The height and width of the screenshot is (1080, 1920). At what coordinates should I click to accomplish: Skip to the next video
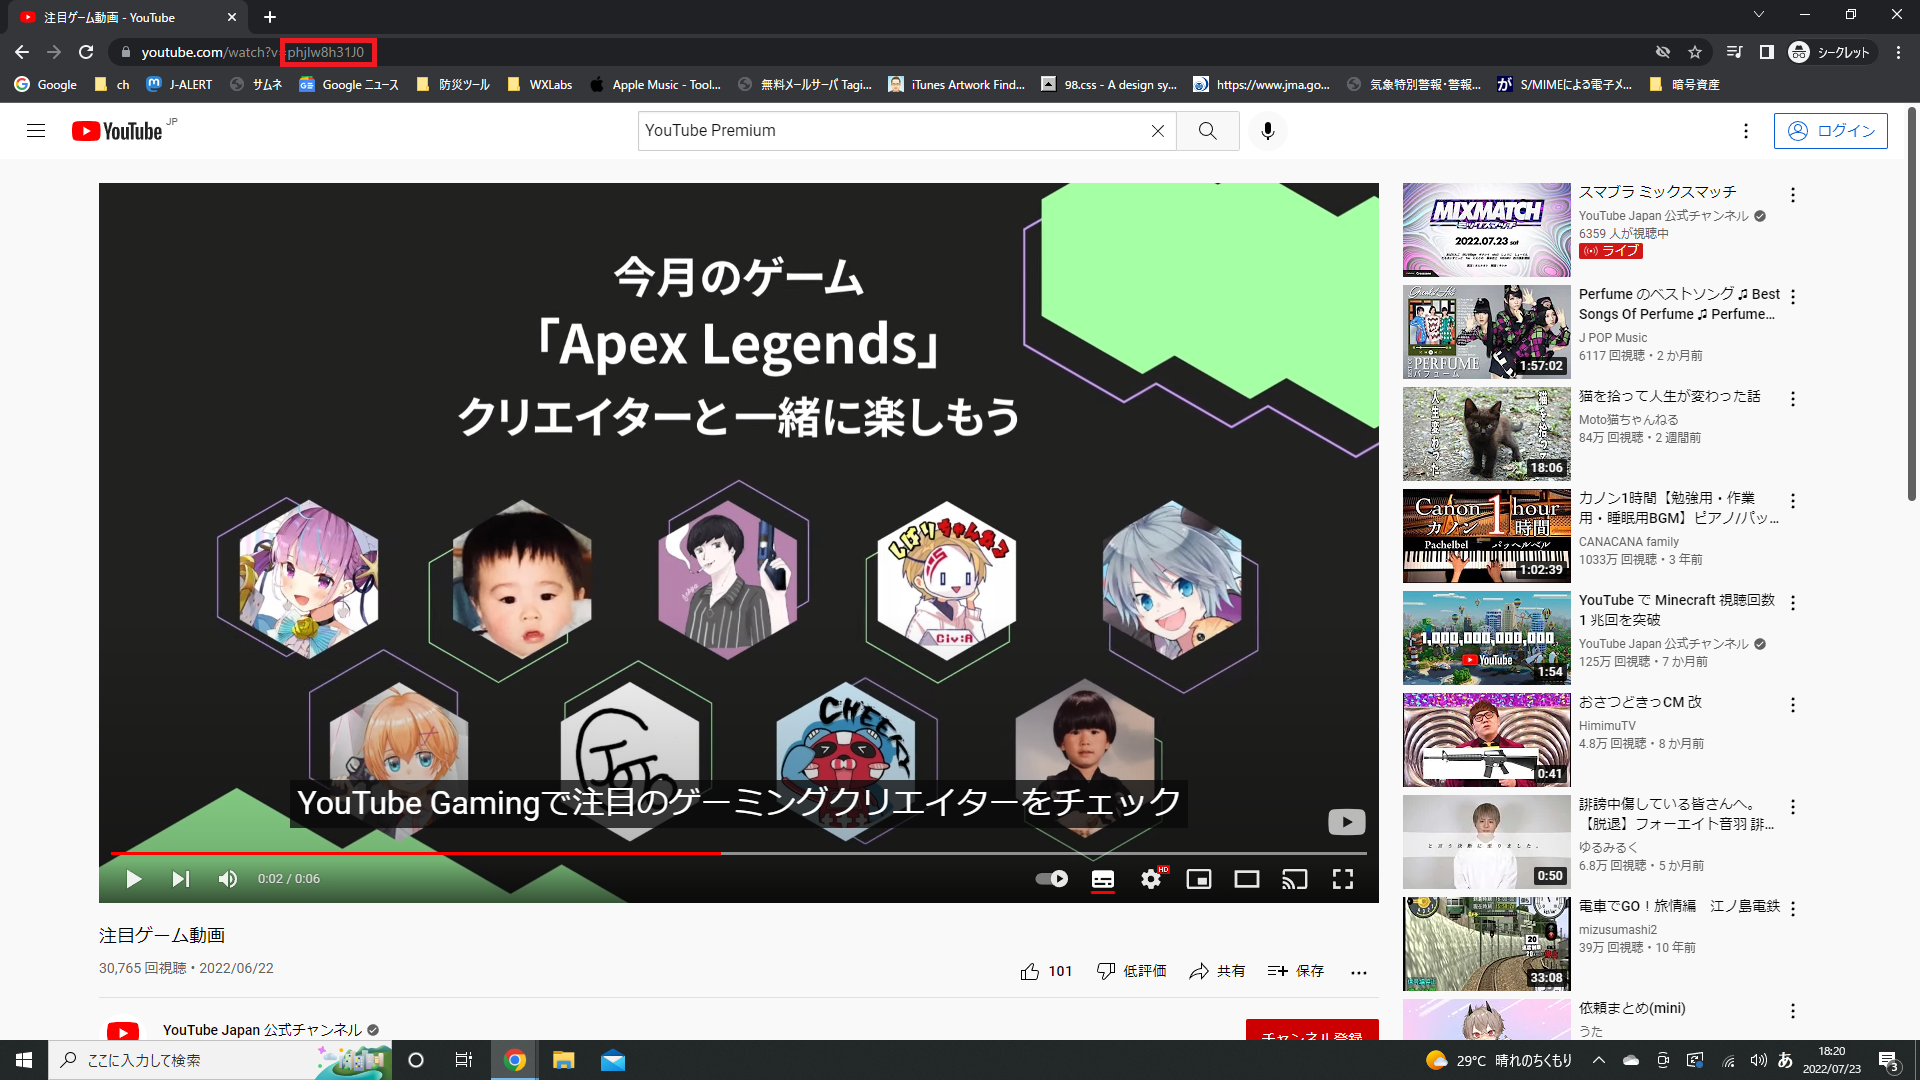point(180,879)
